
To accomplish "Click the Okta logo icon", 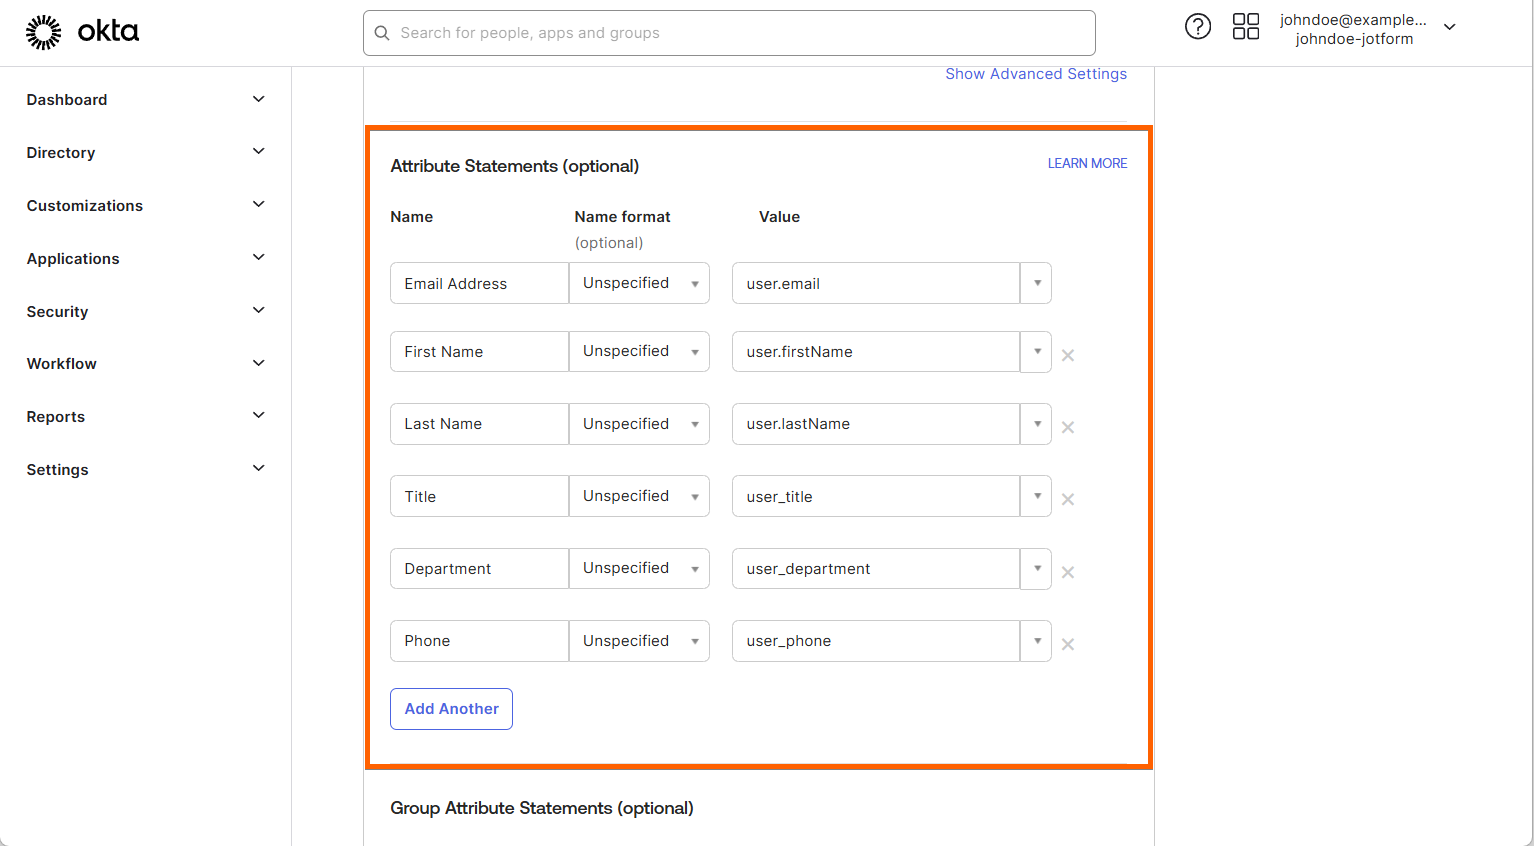I will coord(44,32).
